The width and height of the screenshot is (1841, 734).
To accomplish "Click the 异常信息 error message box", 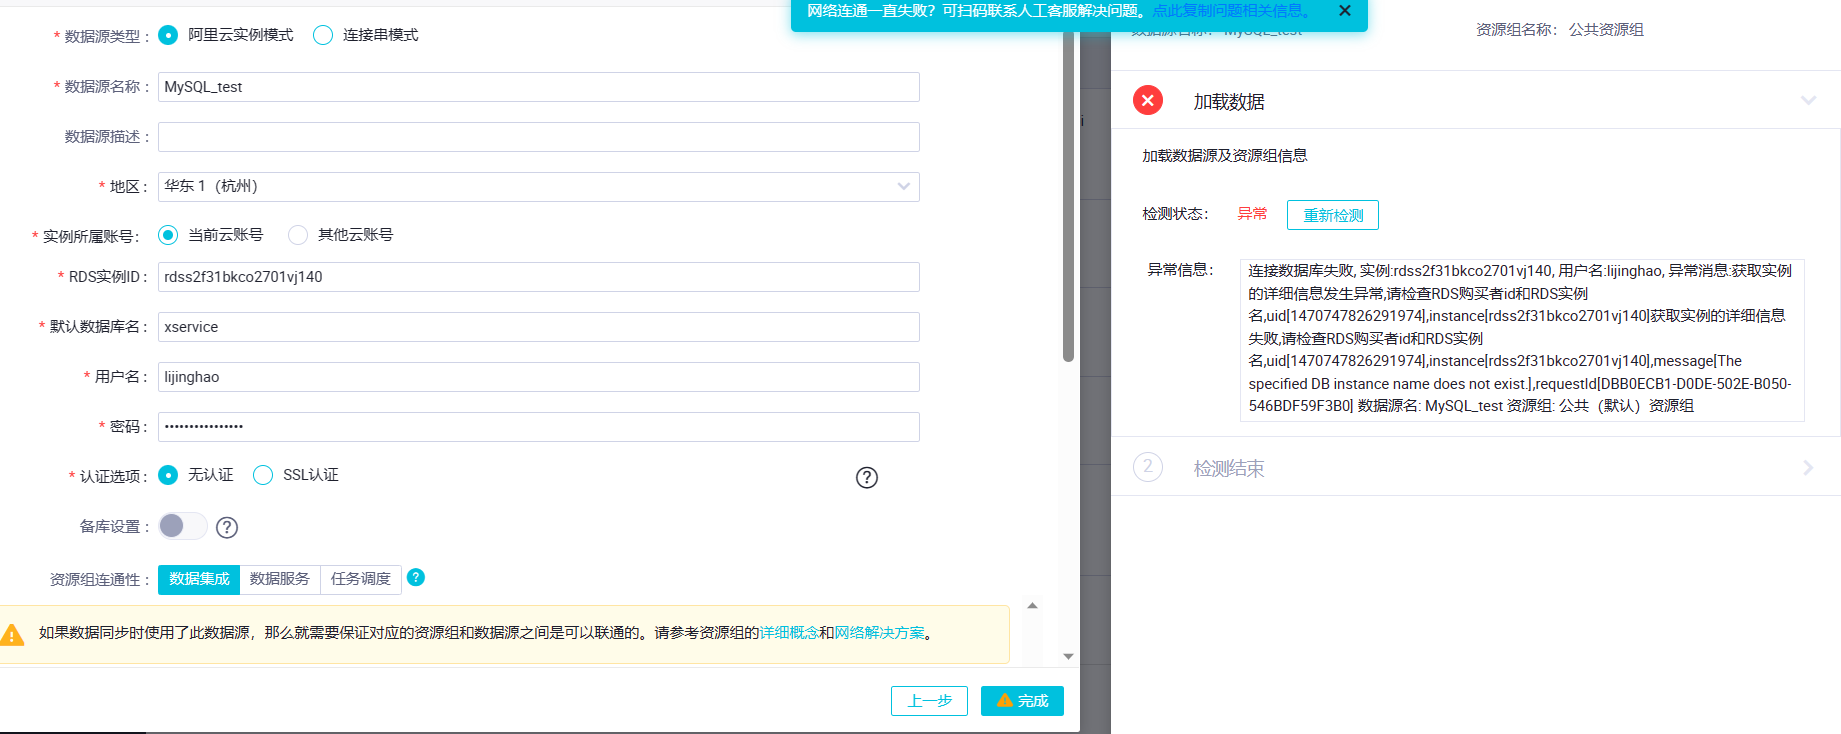I will tap(1522, 339).
